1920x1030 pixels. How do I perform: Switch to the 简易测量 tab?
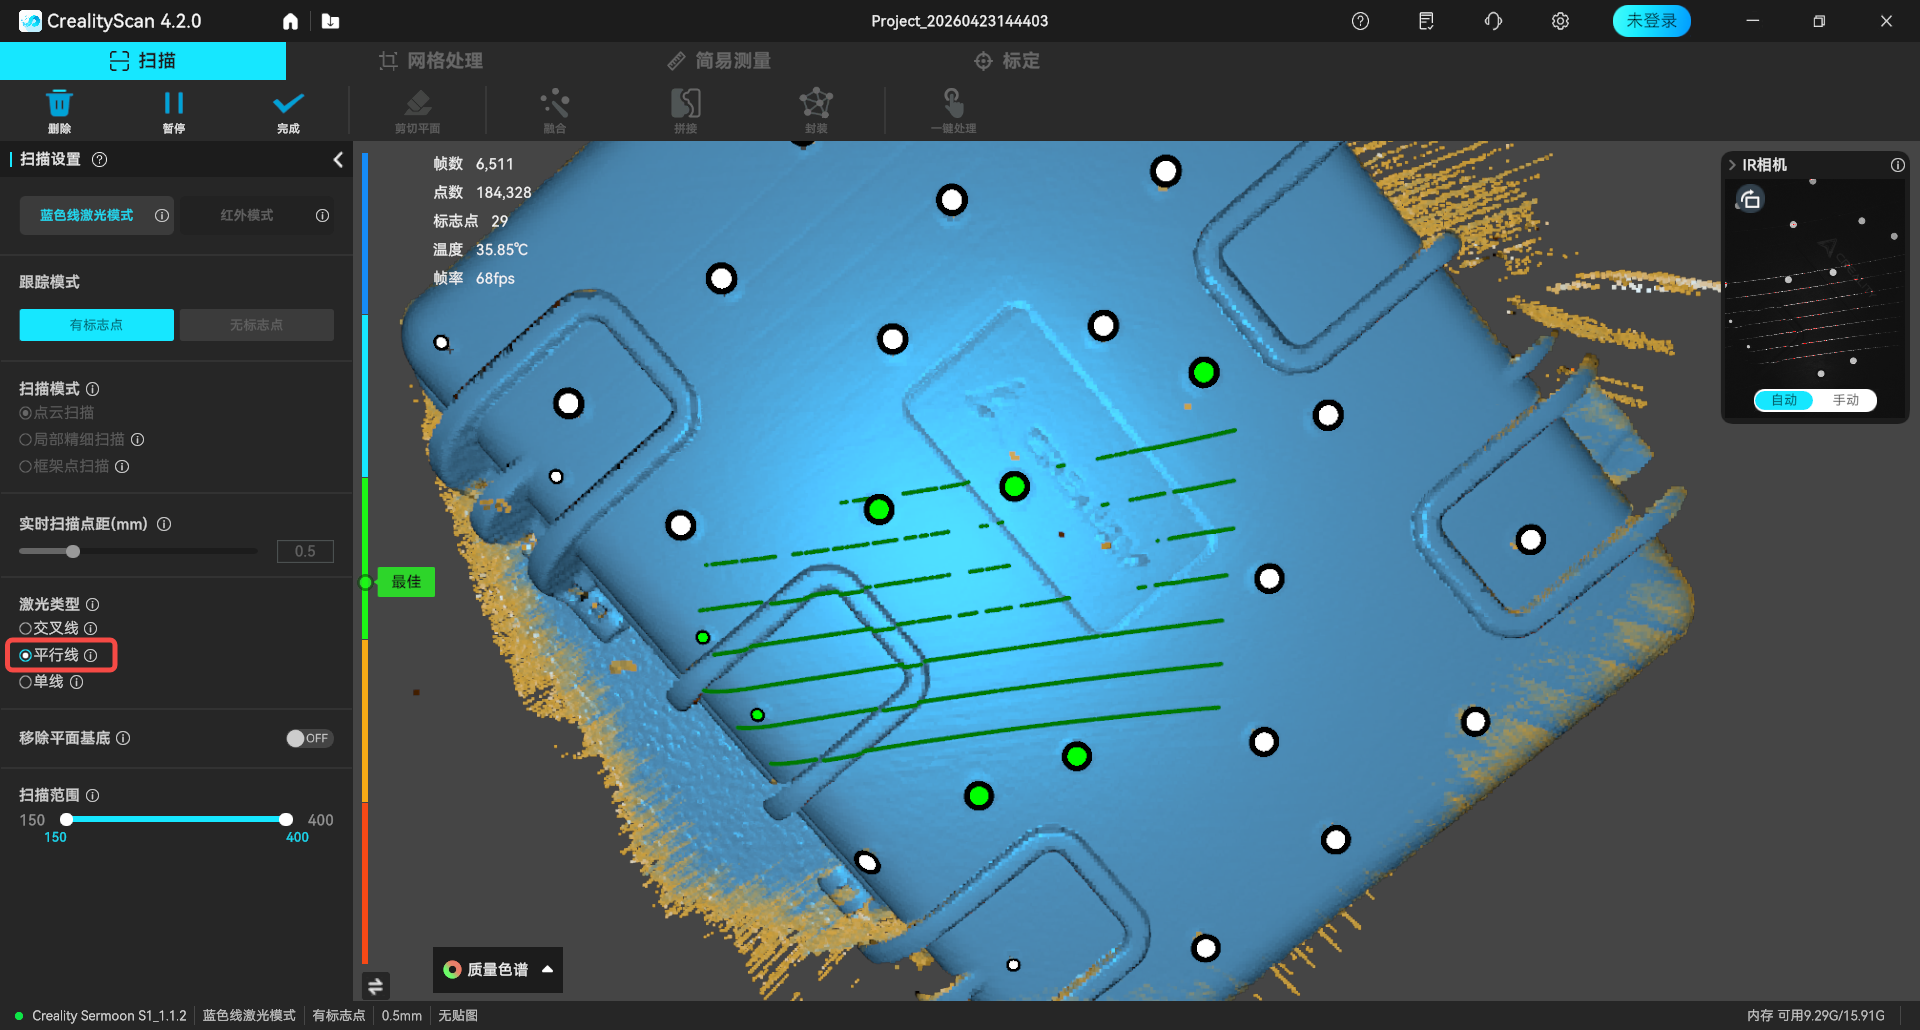coord(719,61)
